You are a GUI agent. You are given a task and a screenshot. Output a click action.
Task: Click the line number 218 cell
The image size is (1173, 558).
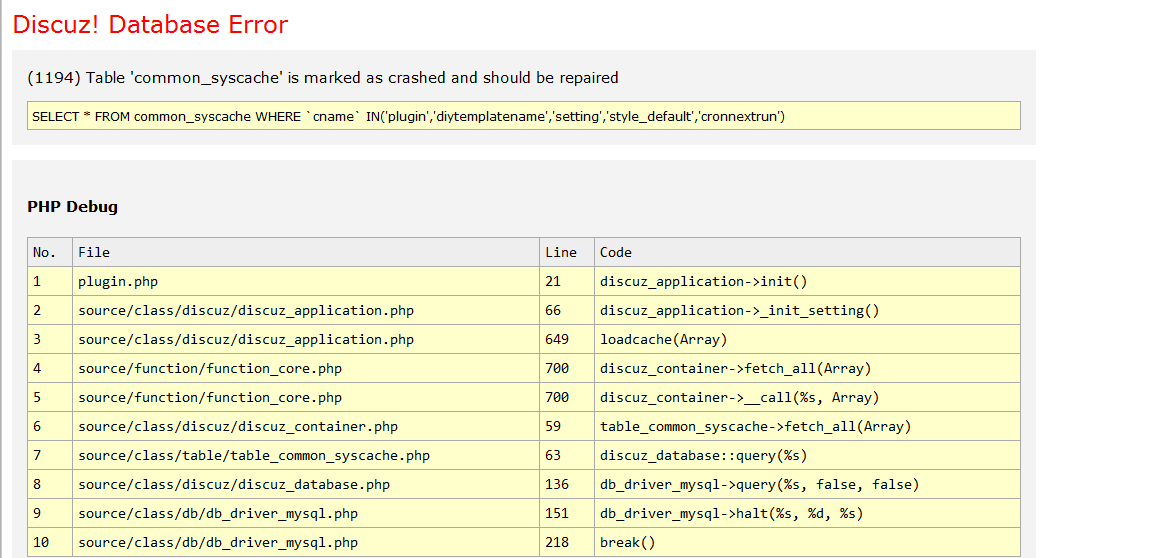567,543
